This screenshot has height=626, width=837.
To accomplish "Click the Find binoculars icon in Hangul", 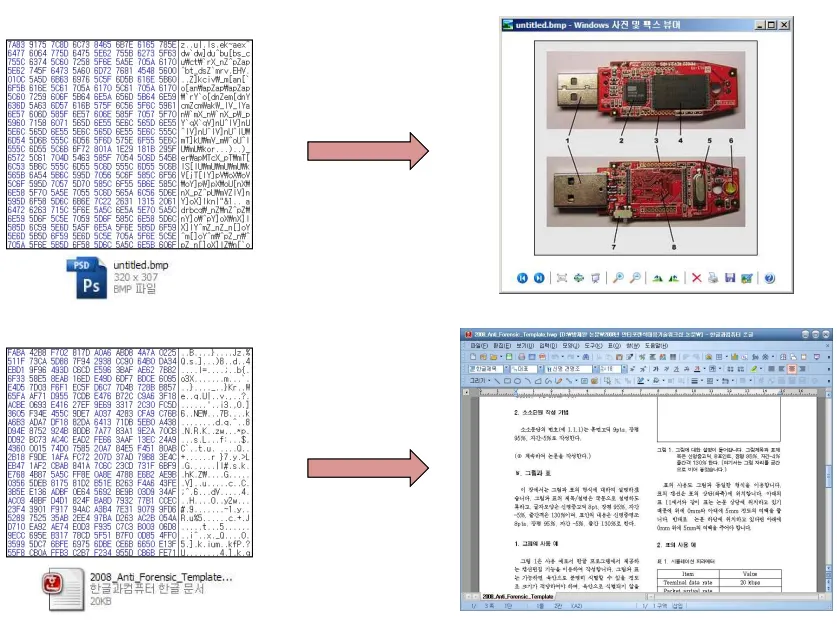I will pos(586,357).
